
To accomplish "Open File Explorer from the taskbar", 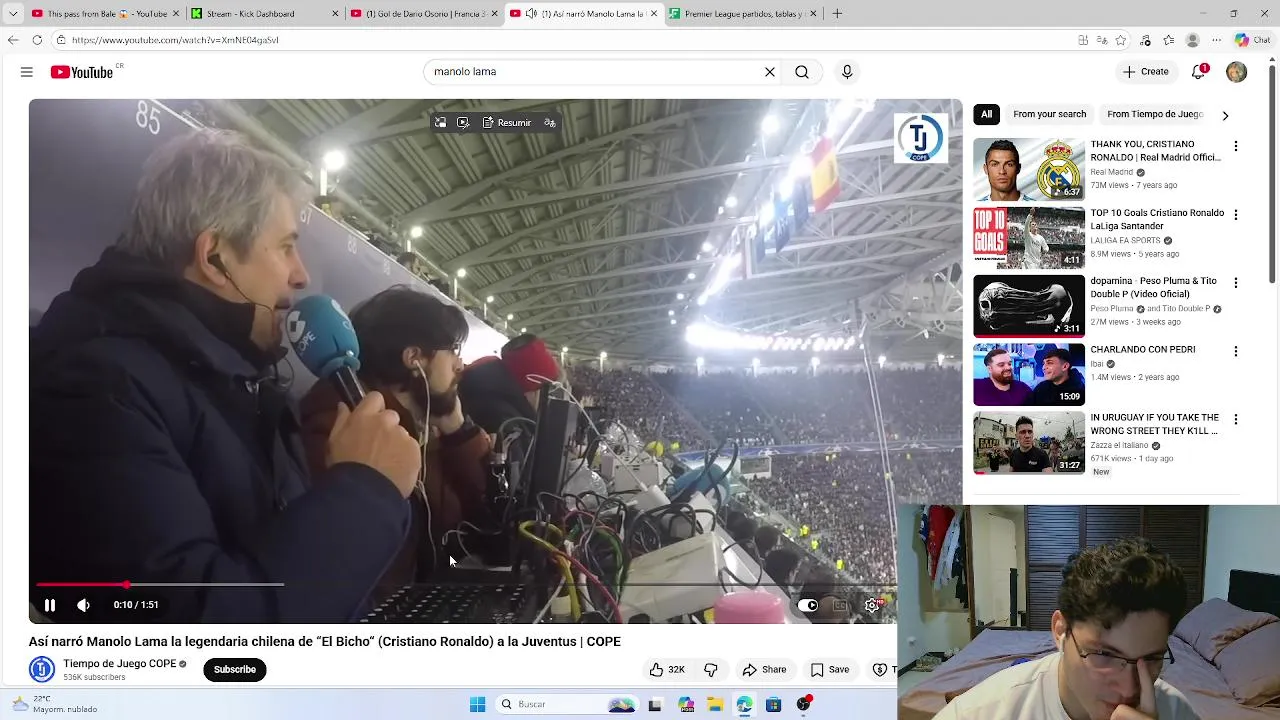I will 715,705.
